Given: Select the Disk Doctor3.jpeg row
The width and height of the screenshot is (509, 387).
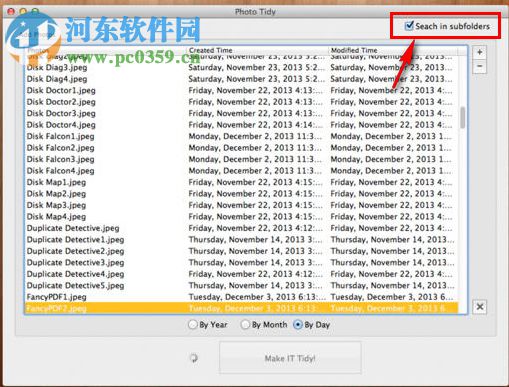Looking at the screenshot, I should click(x=241, y=113).
